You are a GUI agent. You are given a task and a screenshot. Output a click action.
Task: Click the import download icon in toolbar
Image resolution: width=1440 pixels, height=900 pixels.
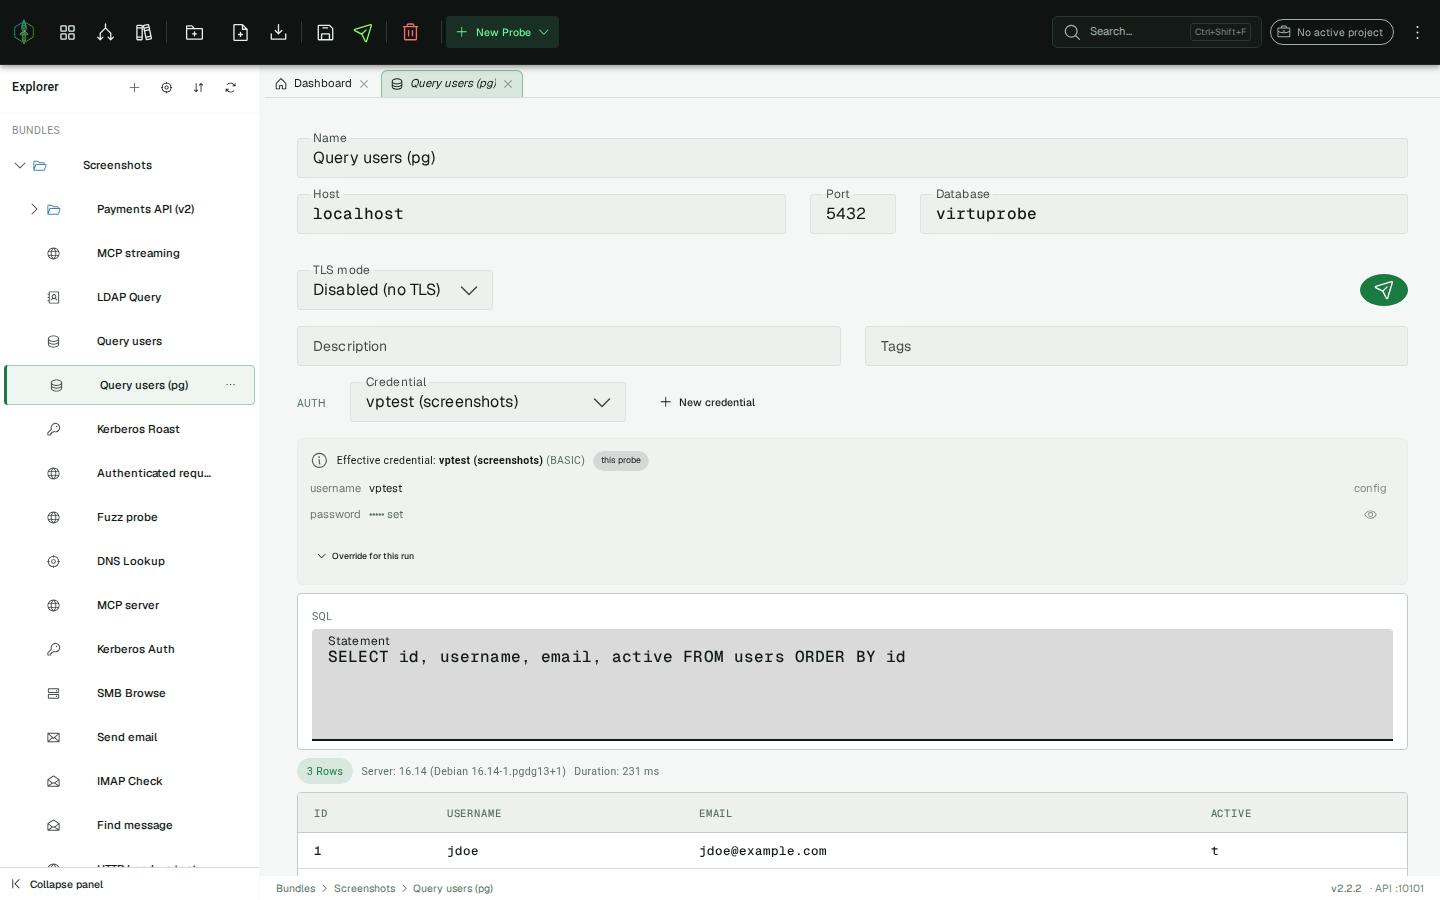pyautogui.click(x=278, y=32)
